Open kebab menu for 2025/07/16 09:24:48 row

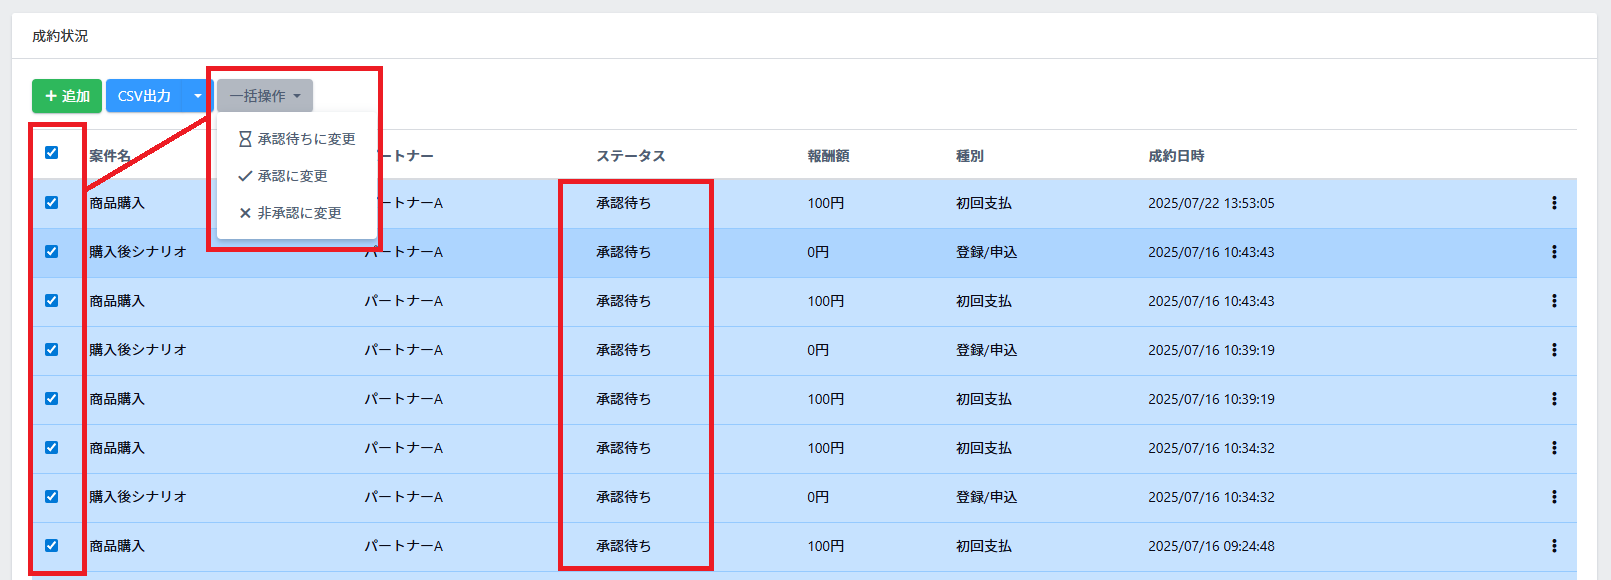coord(1553,546)
